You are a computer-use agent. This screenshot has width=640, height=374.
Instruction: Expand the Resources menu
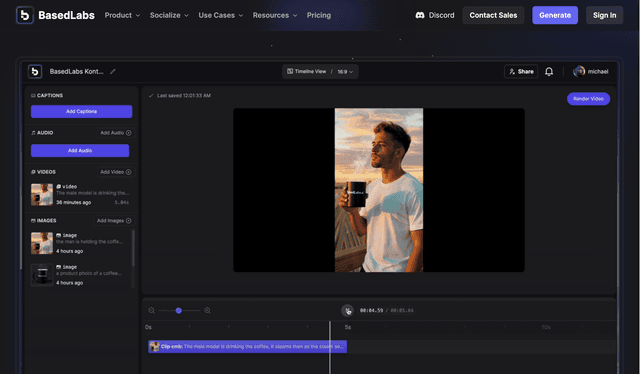coord(275,15)
